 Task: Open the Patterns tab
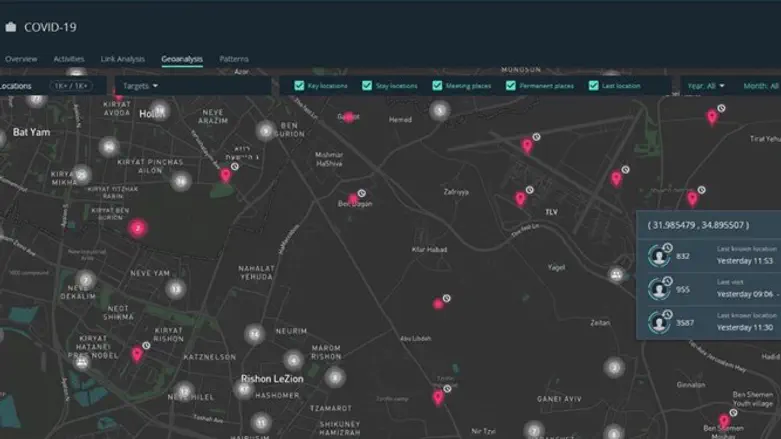[x=234, y=59]
